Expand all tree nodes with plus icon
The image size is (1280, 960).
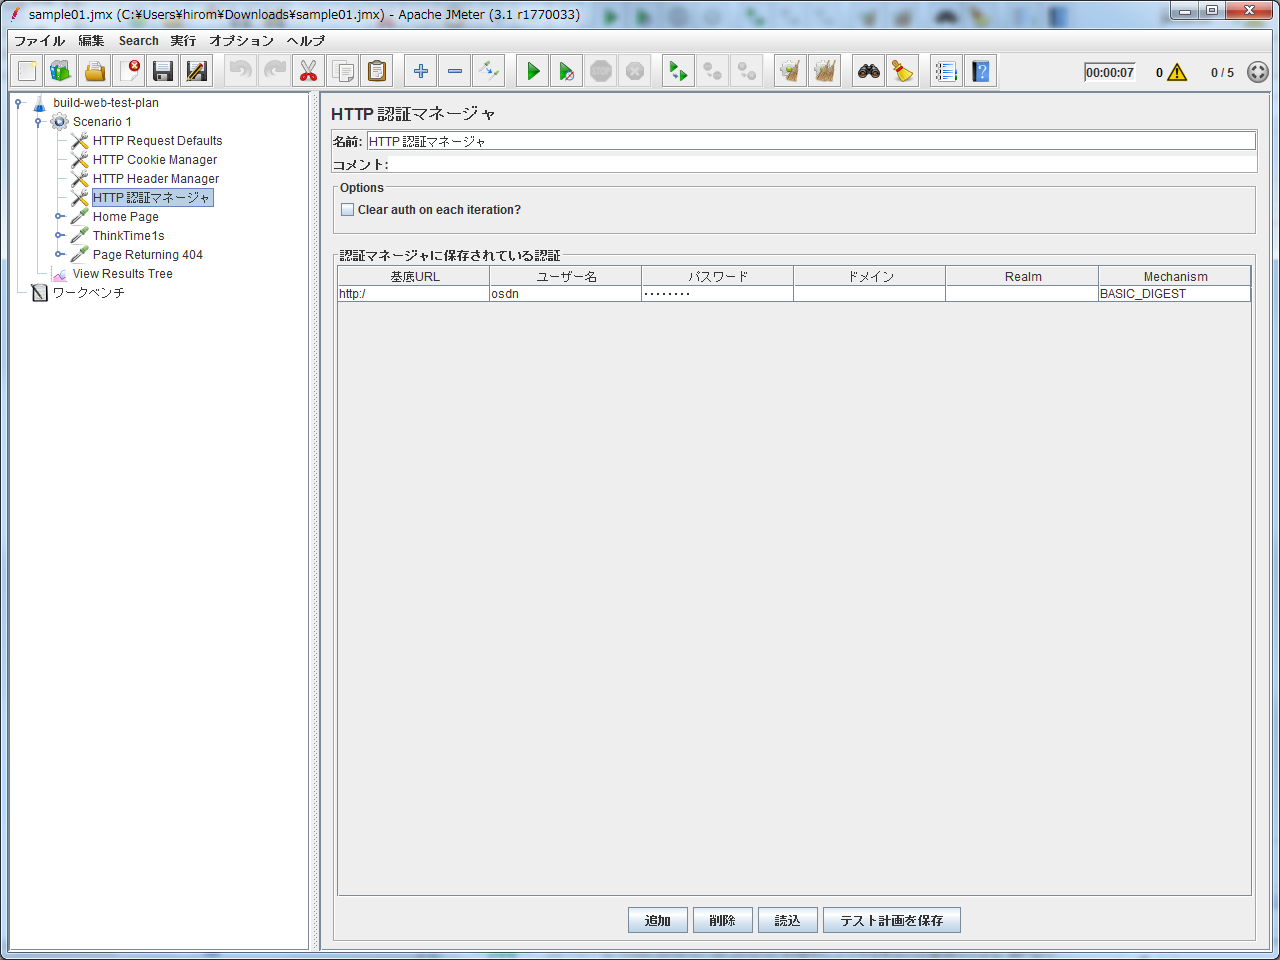click(x=421, y=71)
